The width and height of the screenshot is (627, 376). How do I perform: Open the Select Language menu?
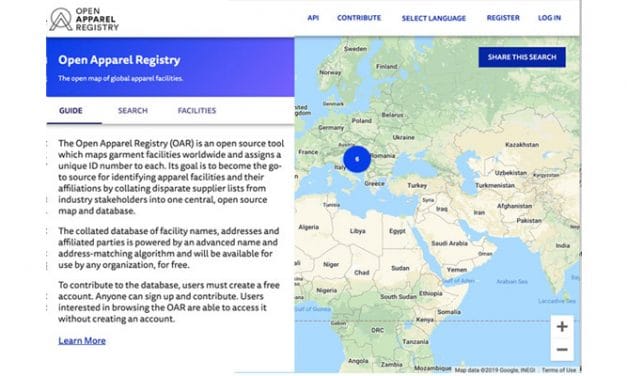tap(433, 18)
